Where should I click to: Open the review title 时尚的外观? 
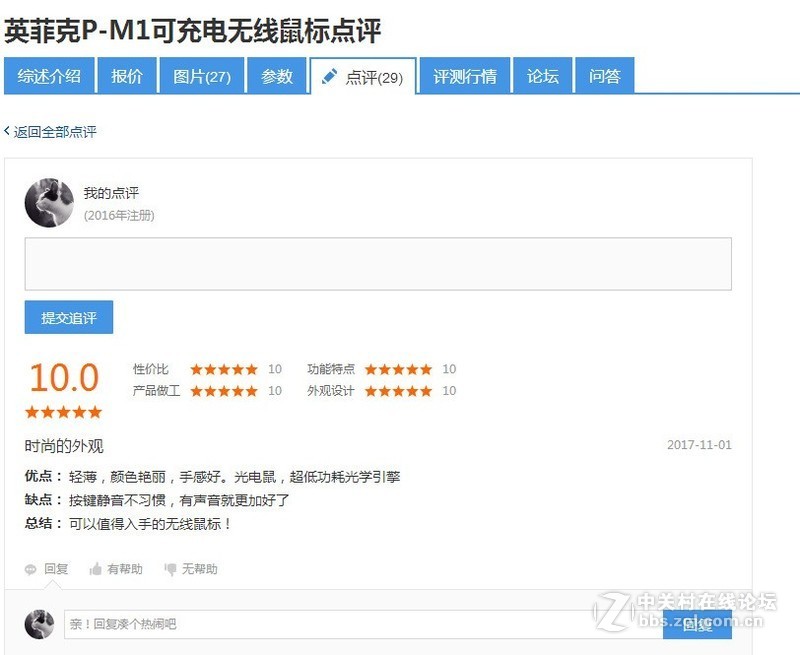click(64, 446)
